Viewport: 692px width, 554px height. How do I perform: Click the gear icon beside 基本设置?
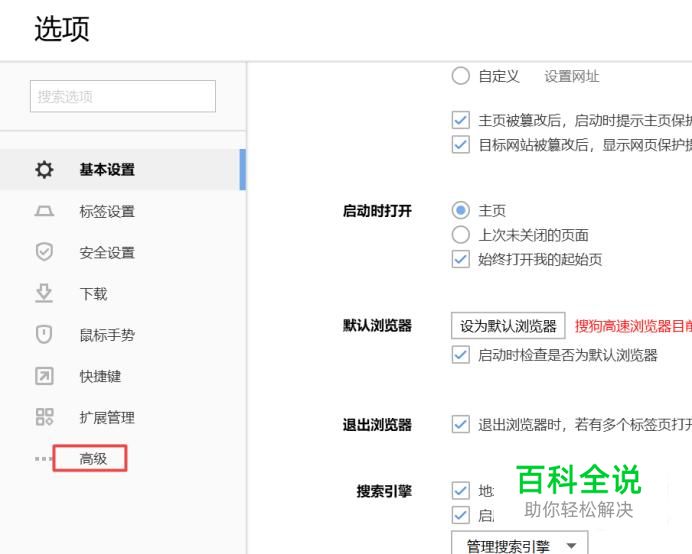pos(44,170)
